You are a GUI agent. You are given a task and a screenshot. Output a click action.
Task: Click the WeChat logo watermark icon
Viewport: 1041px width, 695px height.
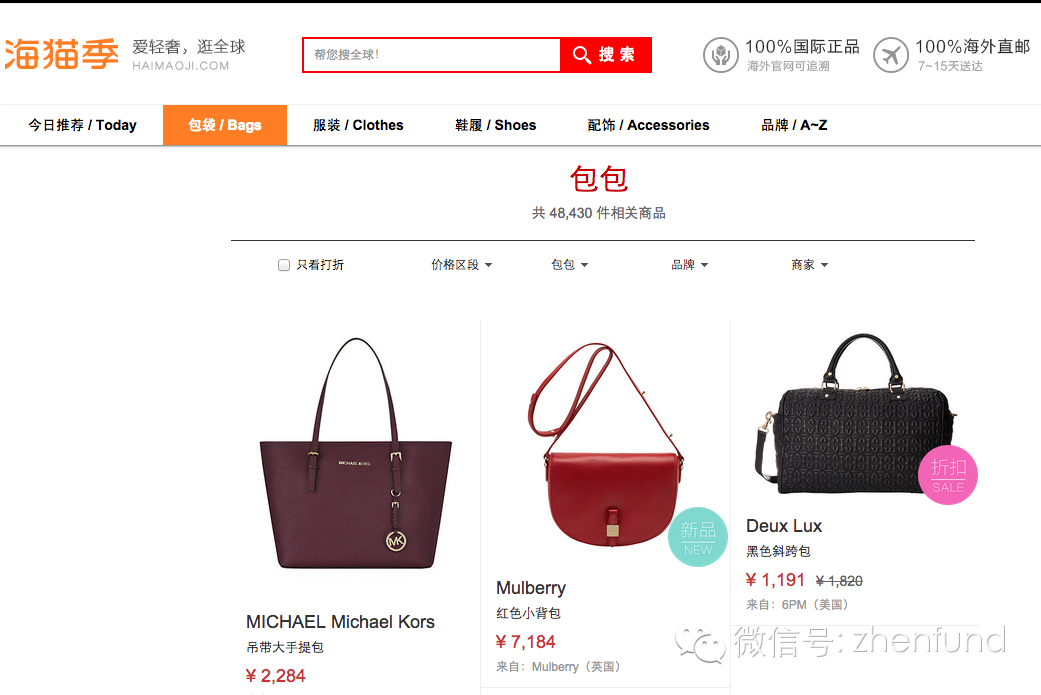(x=700, y=644)
